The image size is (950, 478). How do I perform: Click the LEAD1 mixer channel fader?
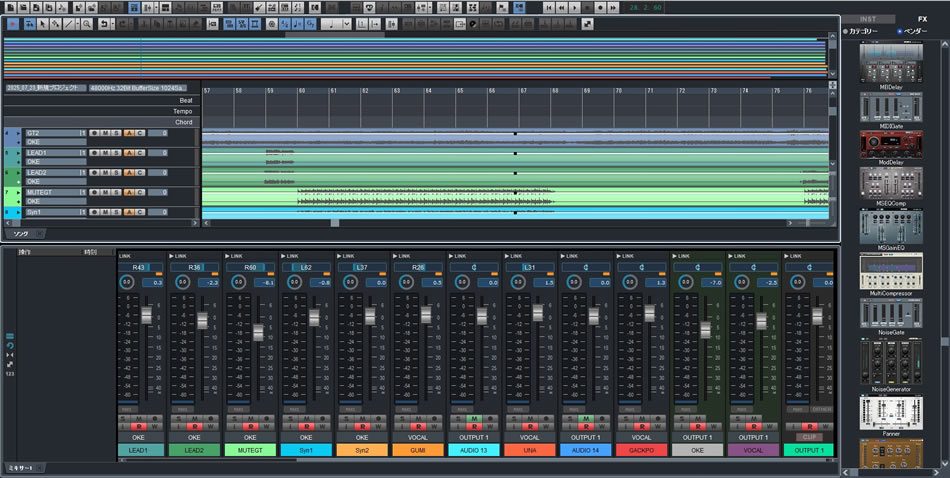pos(146,316)
